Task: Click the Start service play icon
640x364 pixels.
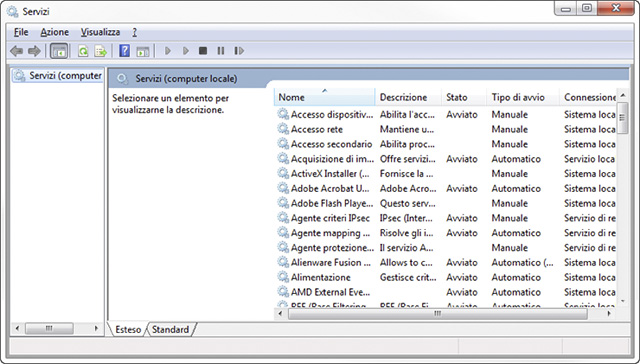Action: 167,51
